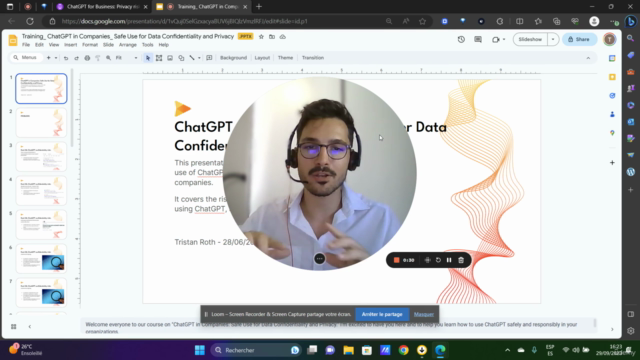Insert image with the image icon

coord(170,58)
